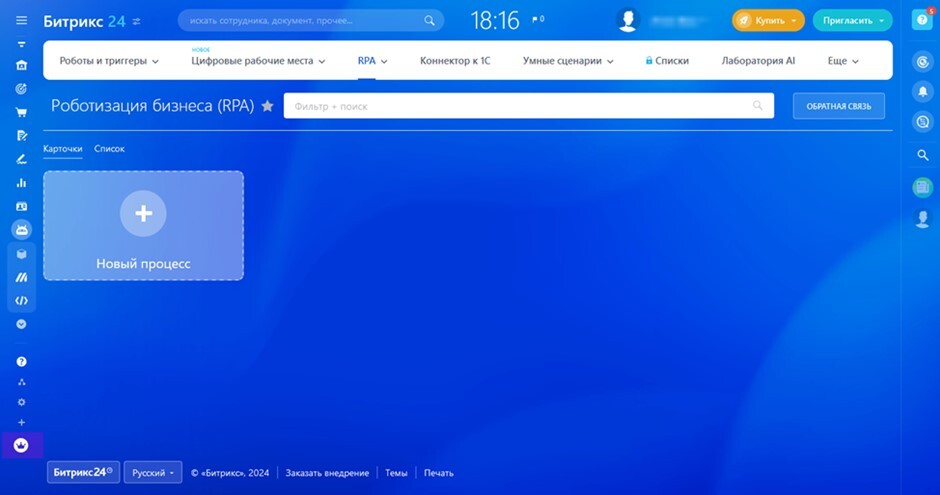
Task: Open Лаборатория AI menu item
Action: (x=758, y=61)
